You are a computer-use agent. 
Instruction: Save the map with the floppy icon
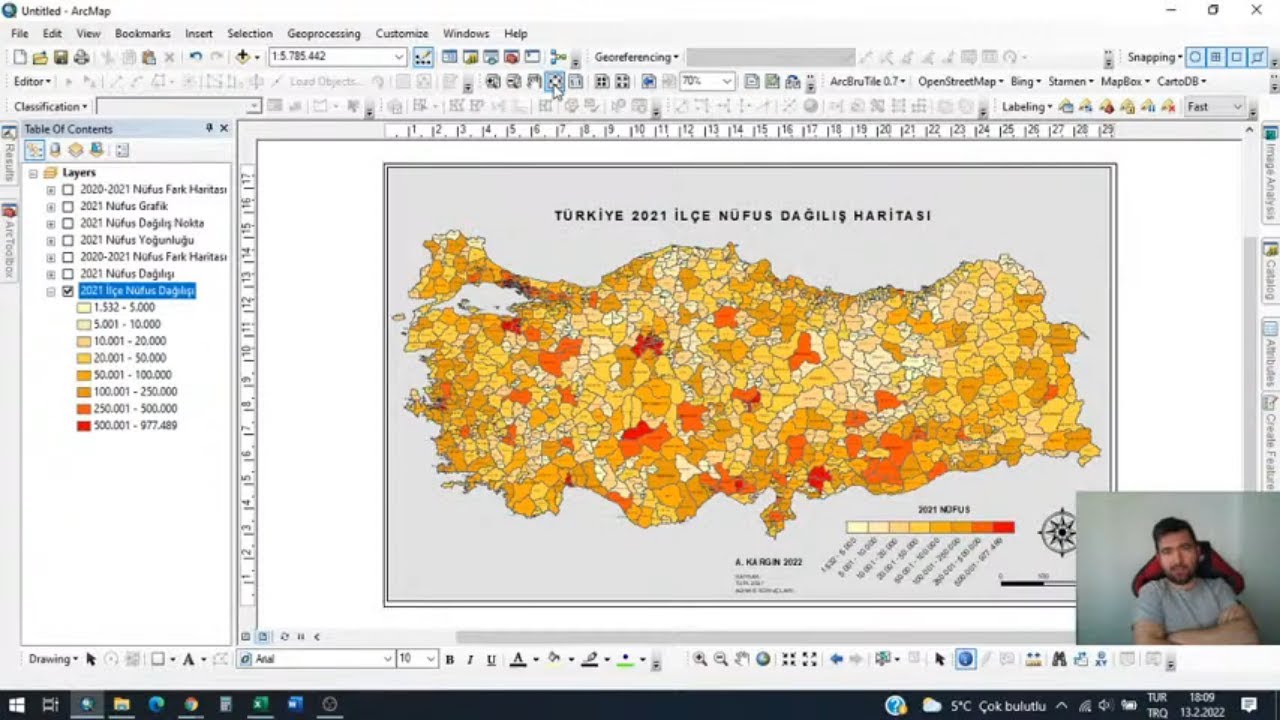coord(61,57)
